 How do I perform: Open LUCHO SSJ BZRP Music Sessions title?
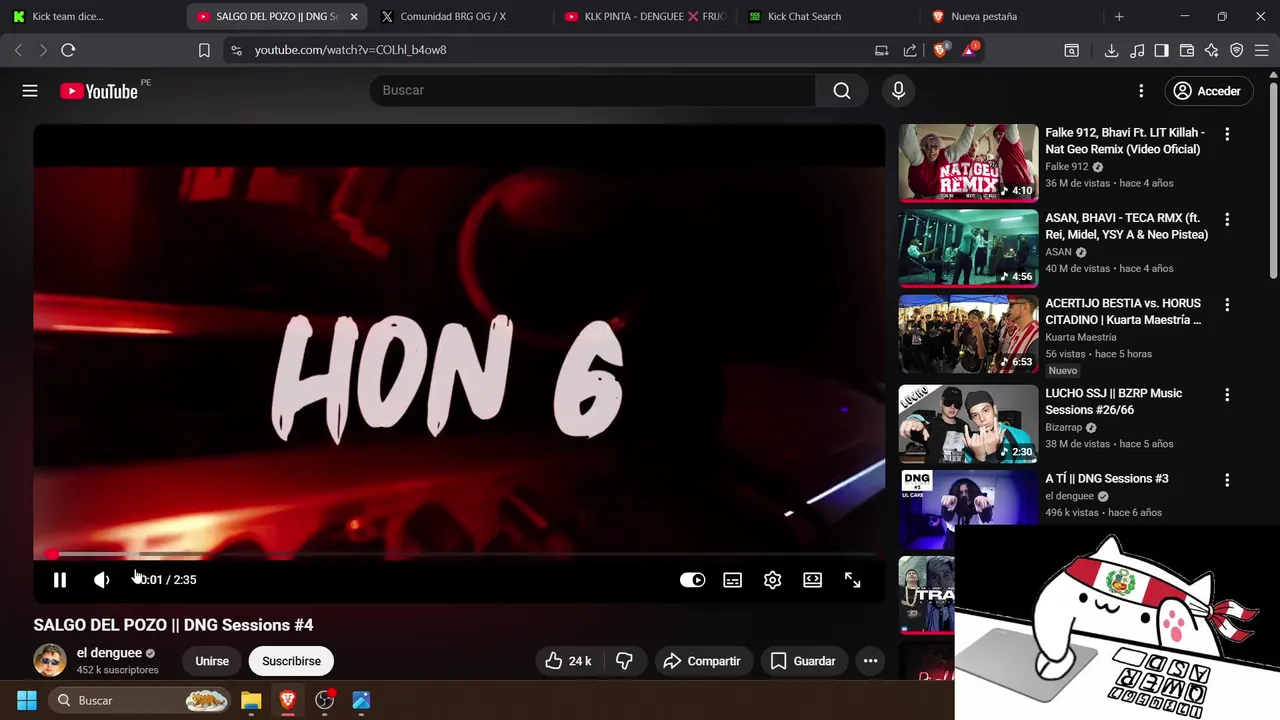coord(1114,401)
